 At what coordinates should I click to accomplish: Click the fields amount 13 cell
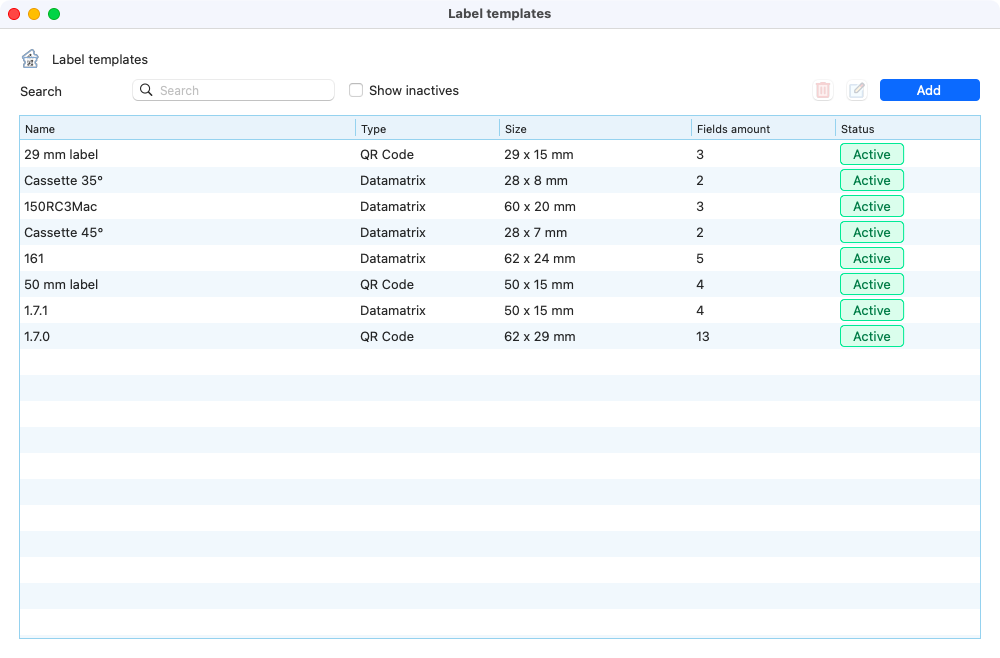703,337
